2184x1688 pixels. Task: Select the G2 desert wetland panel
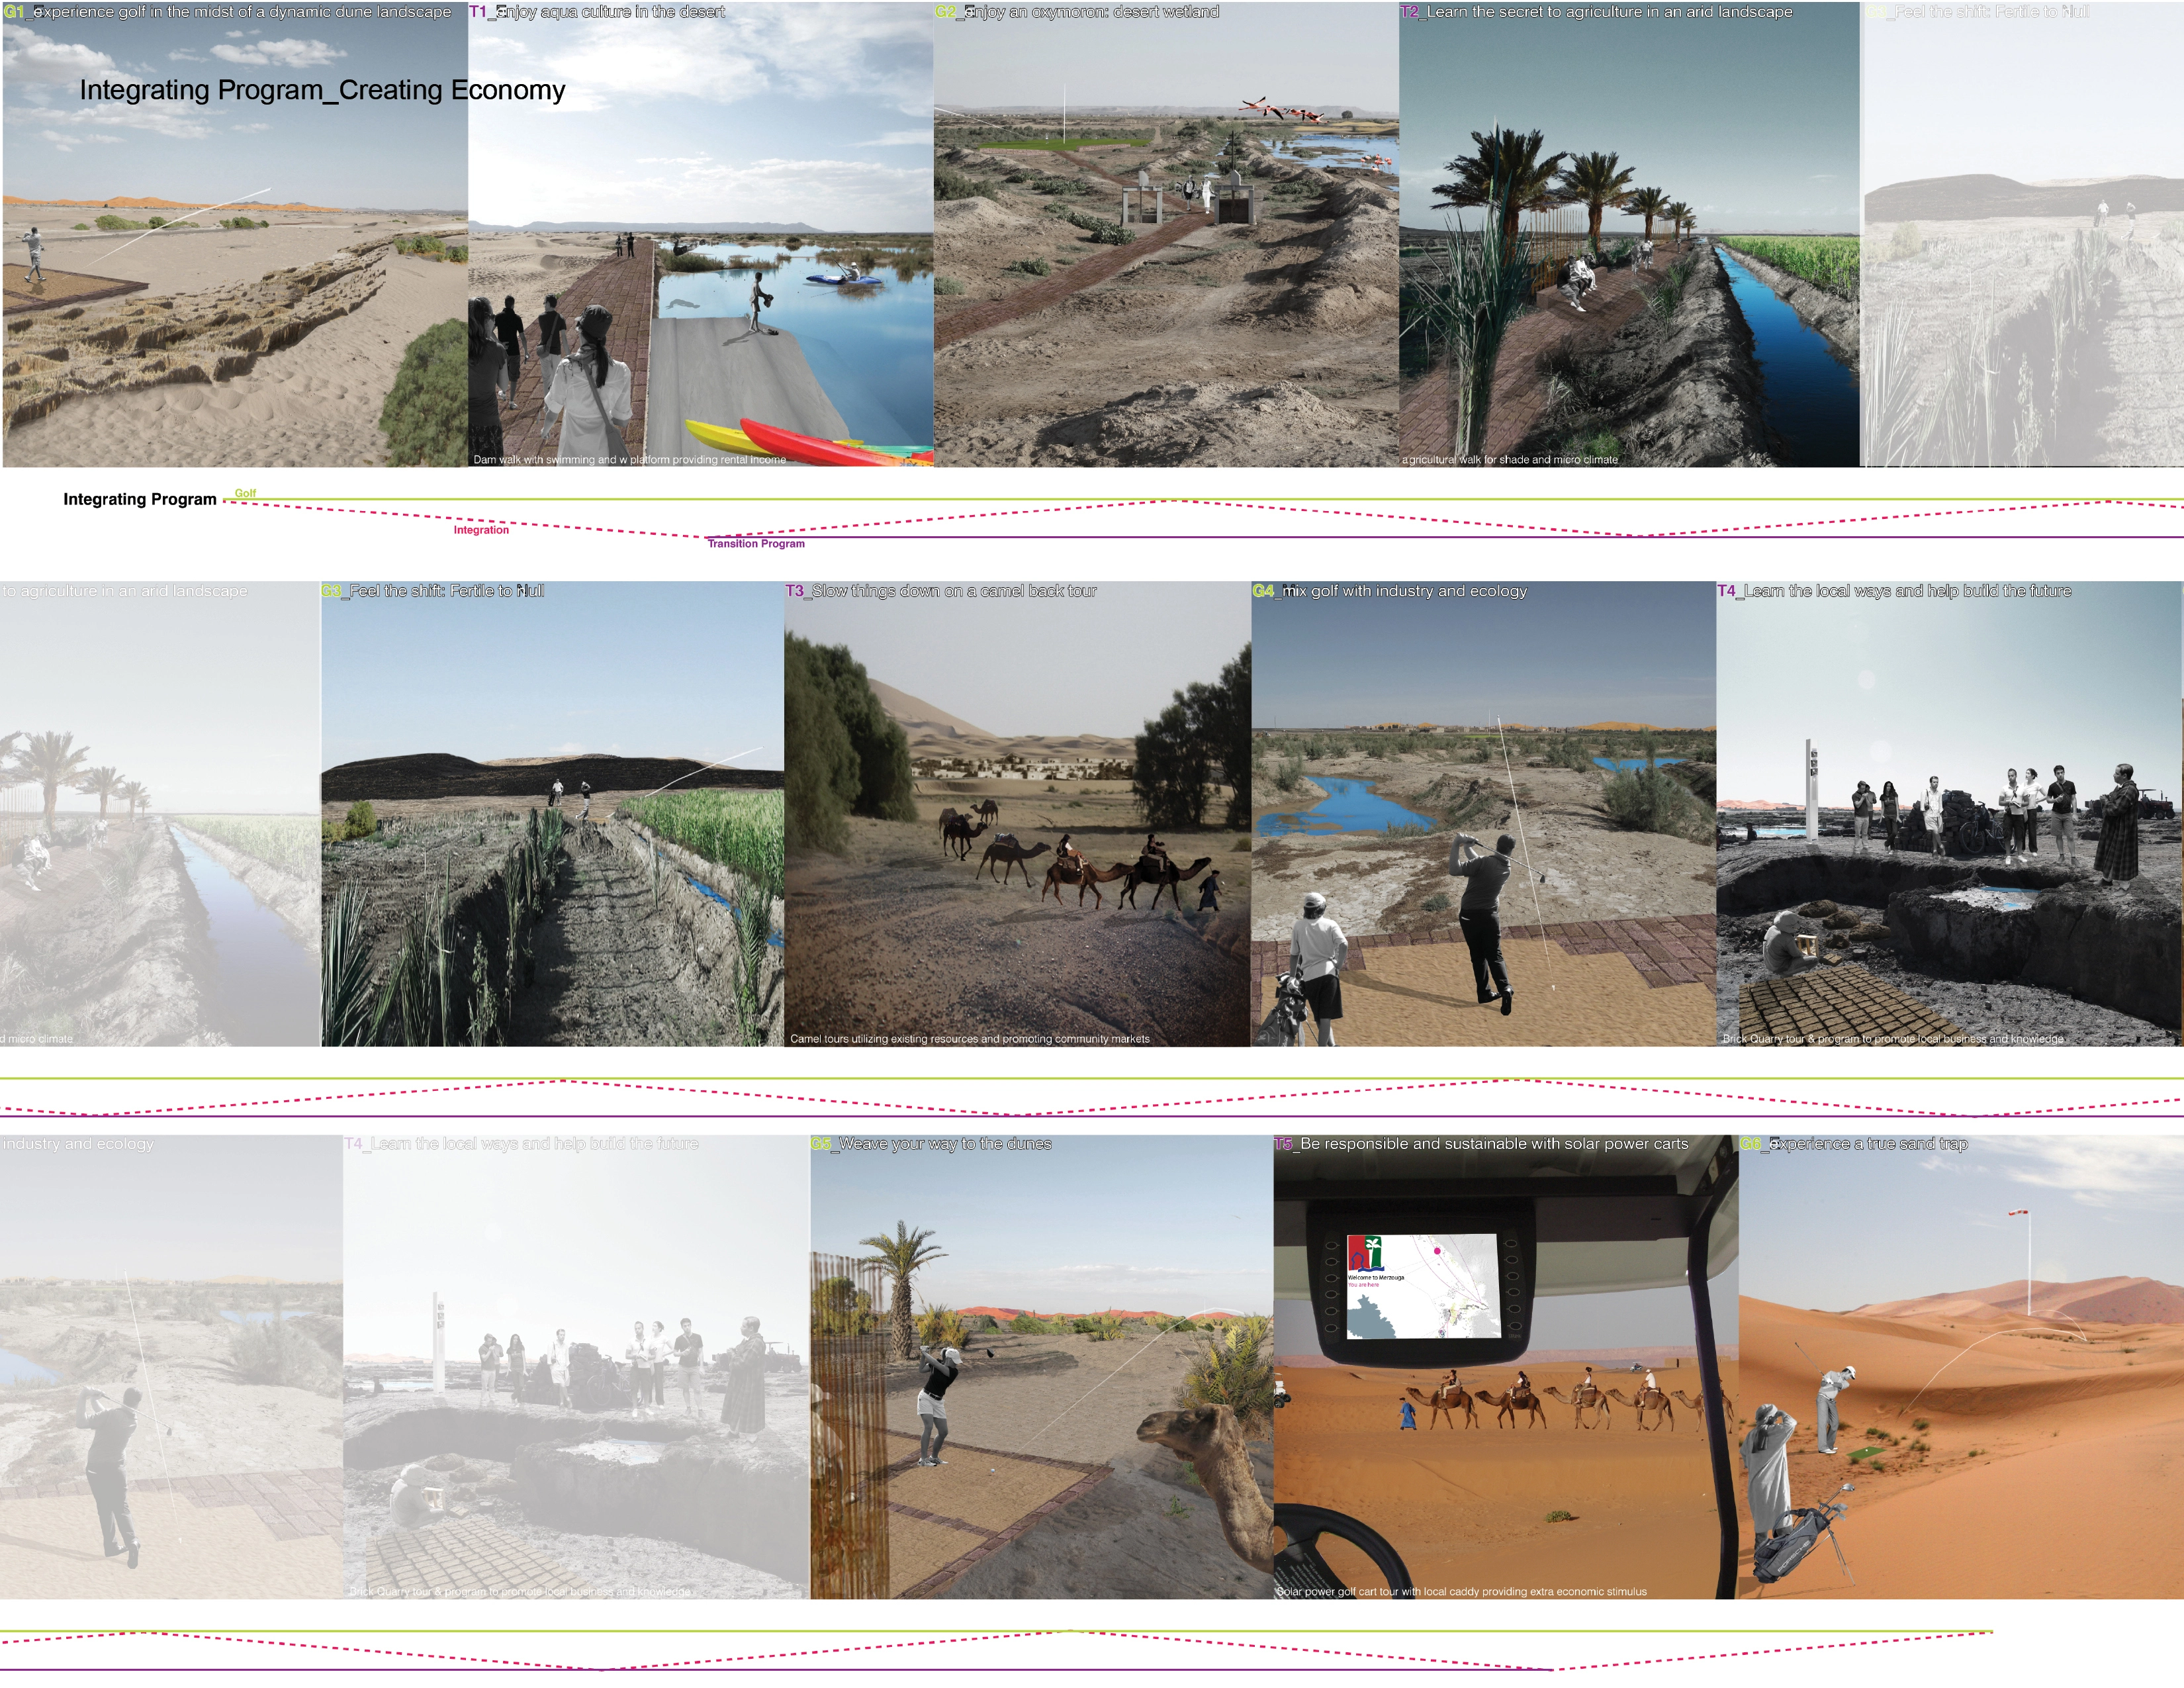point(1166,235)
